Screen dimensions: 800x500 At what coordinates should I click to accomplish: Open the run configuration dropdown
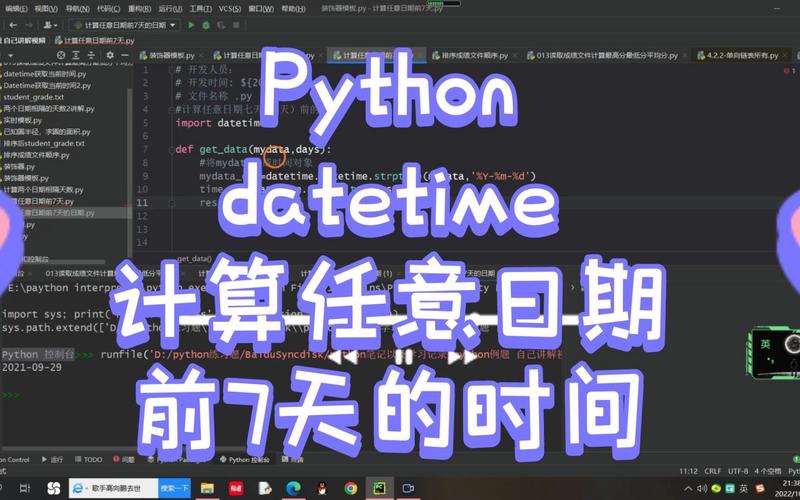point(125,25)
